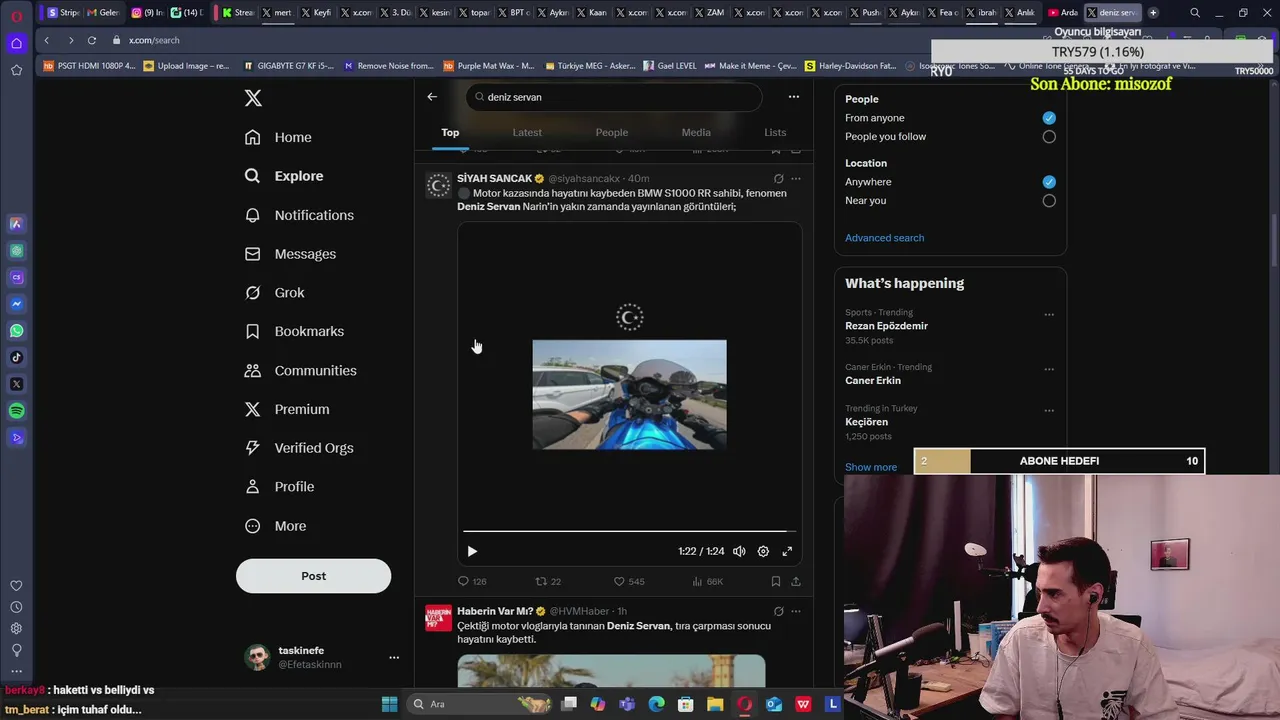Open Rezan Epözdemir trending topic
Image resolution: width=1280 pixels, height=720 pixels.
pos(886,326)
